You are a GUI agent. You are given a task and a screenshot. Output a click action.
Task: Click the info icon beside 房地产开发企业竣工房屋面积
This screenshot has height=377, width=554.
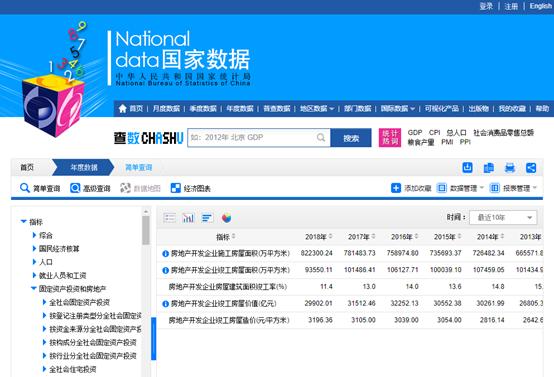point(165,270)
